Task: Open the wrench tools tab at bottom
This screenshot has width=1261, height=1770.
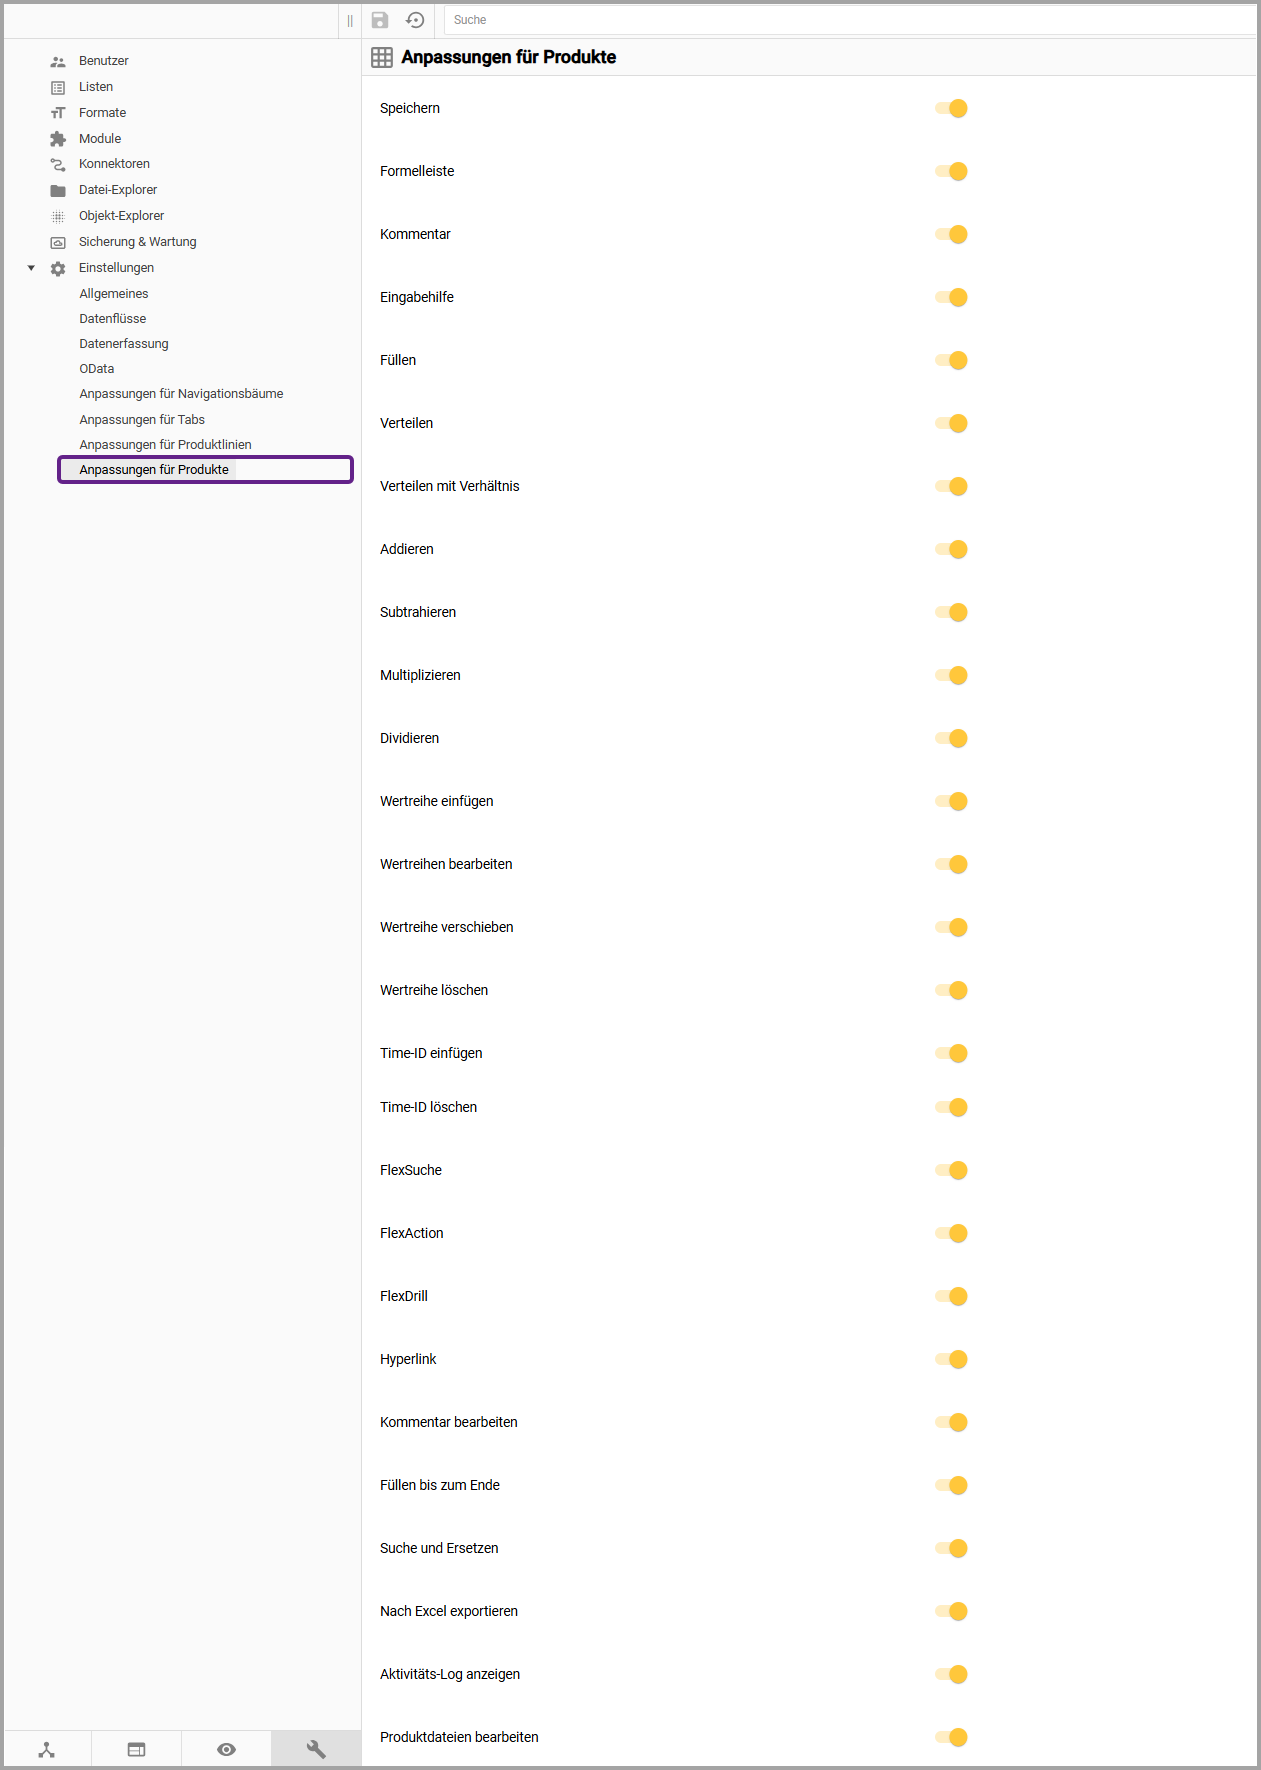Action: coord(316,1749)
